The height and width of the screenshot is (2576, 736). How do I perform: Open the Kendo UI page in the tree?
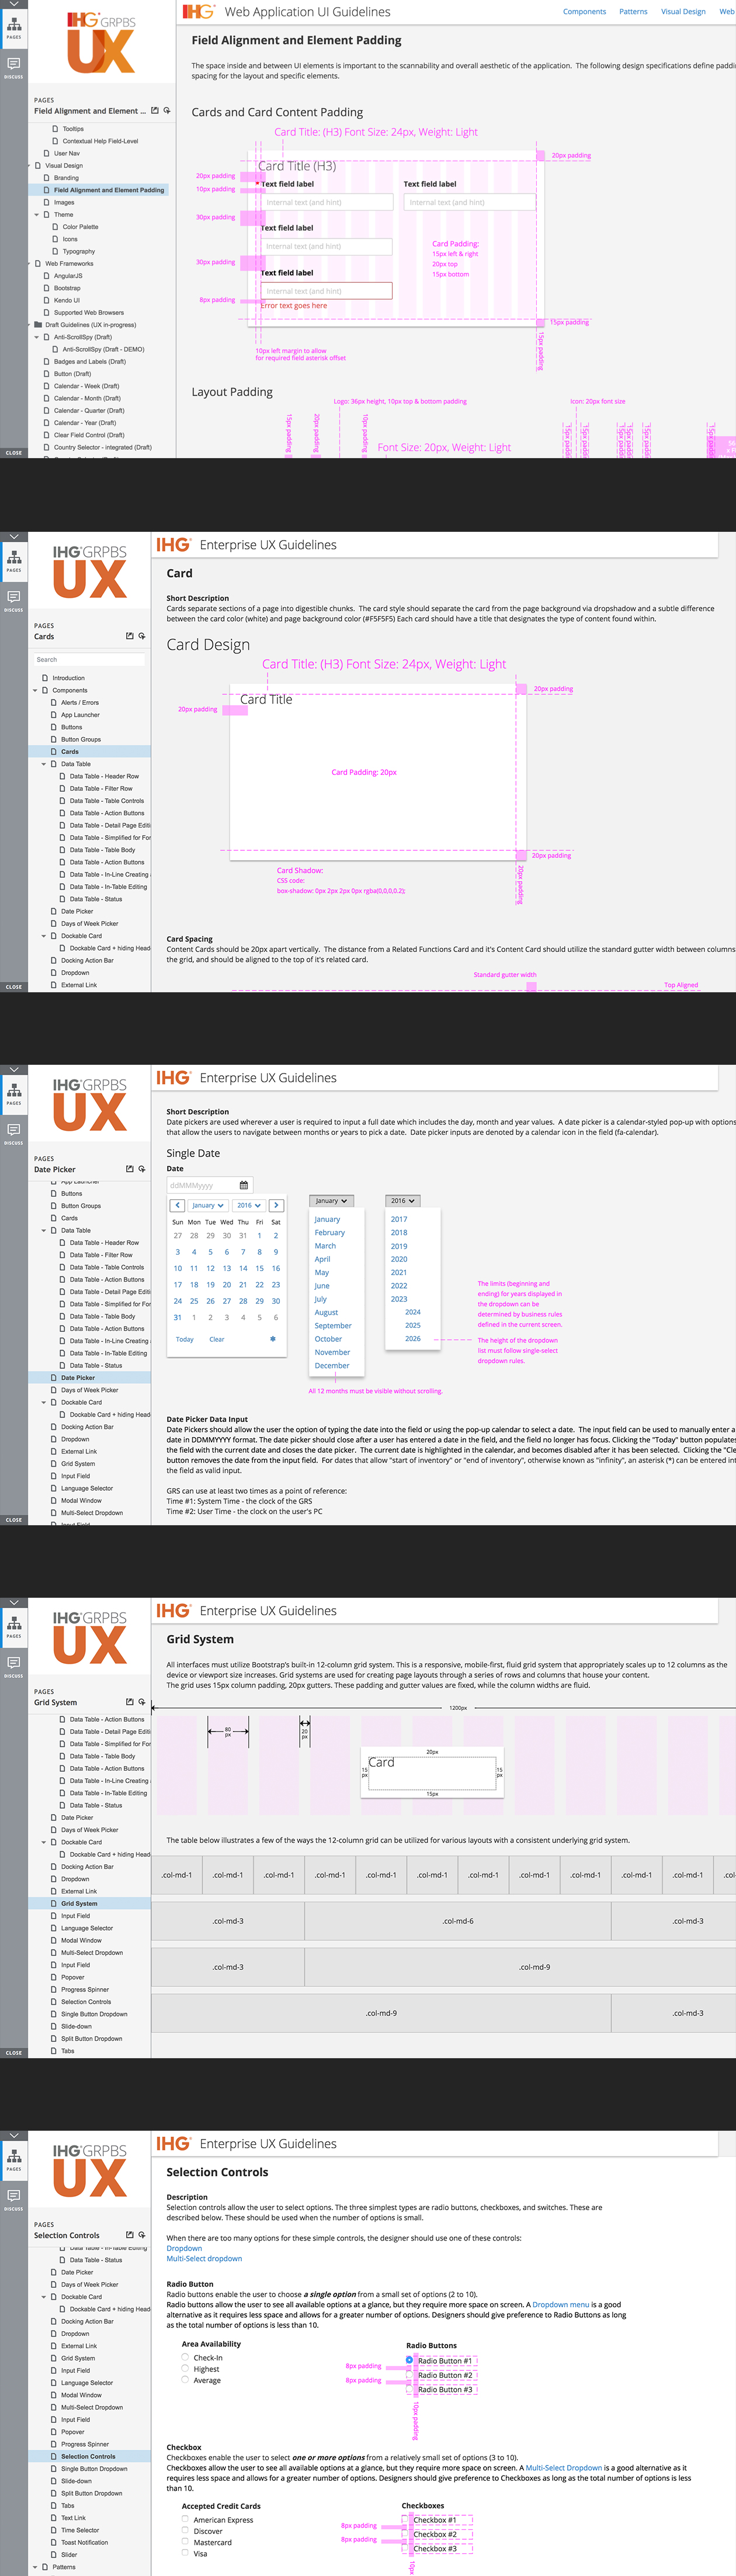point(67,300)
